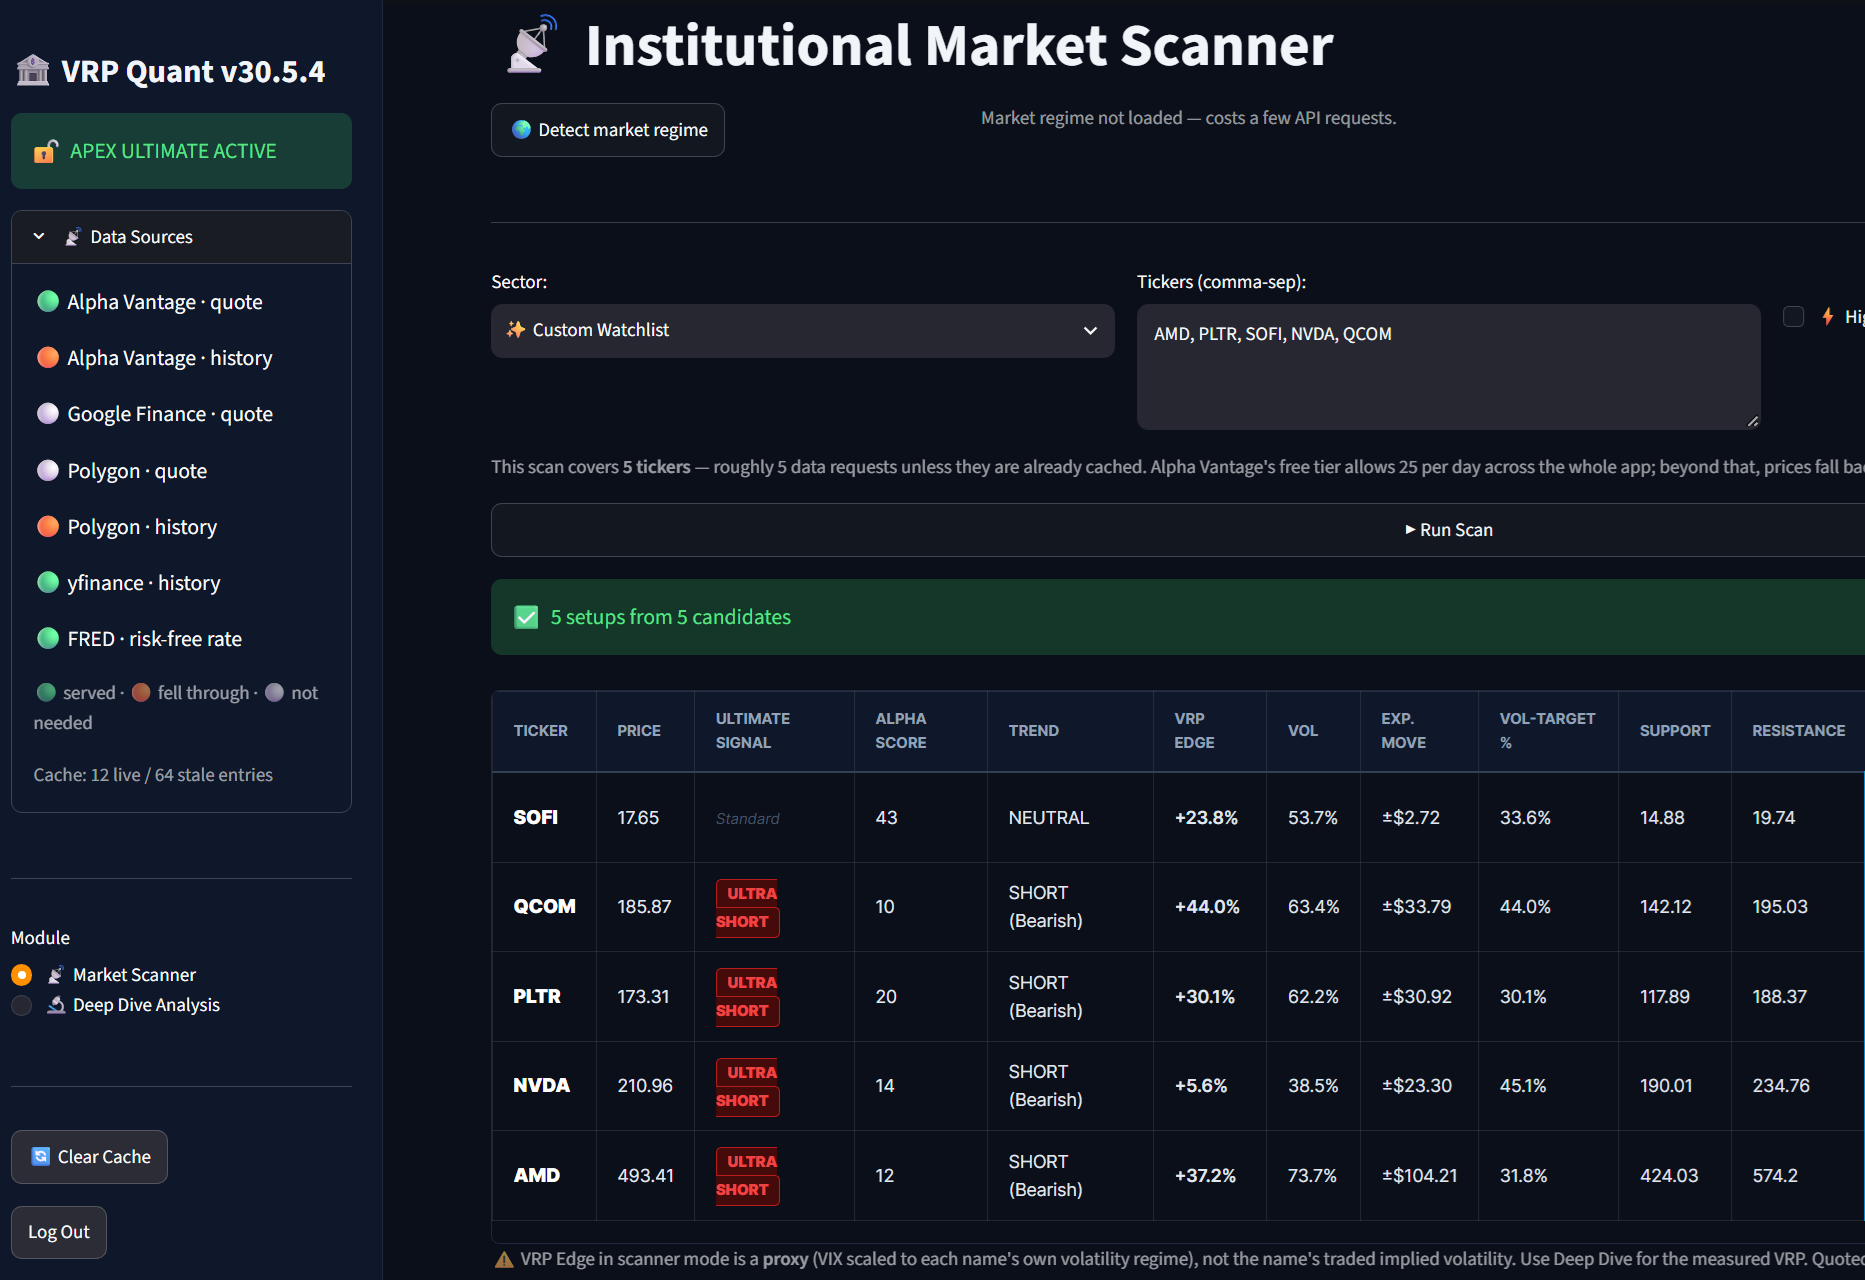This screenshot has height=1280, width=1865.
Task: Collapse the Data Sources expander chevron
Action: (x=39, y=237)
